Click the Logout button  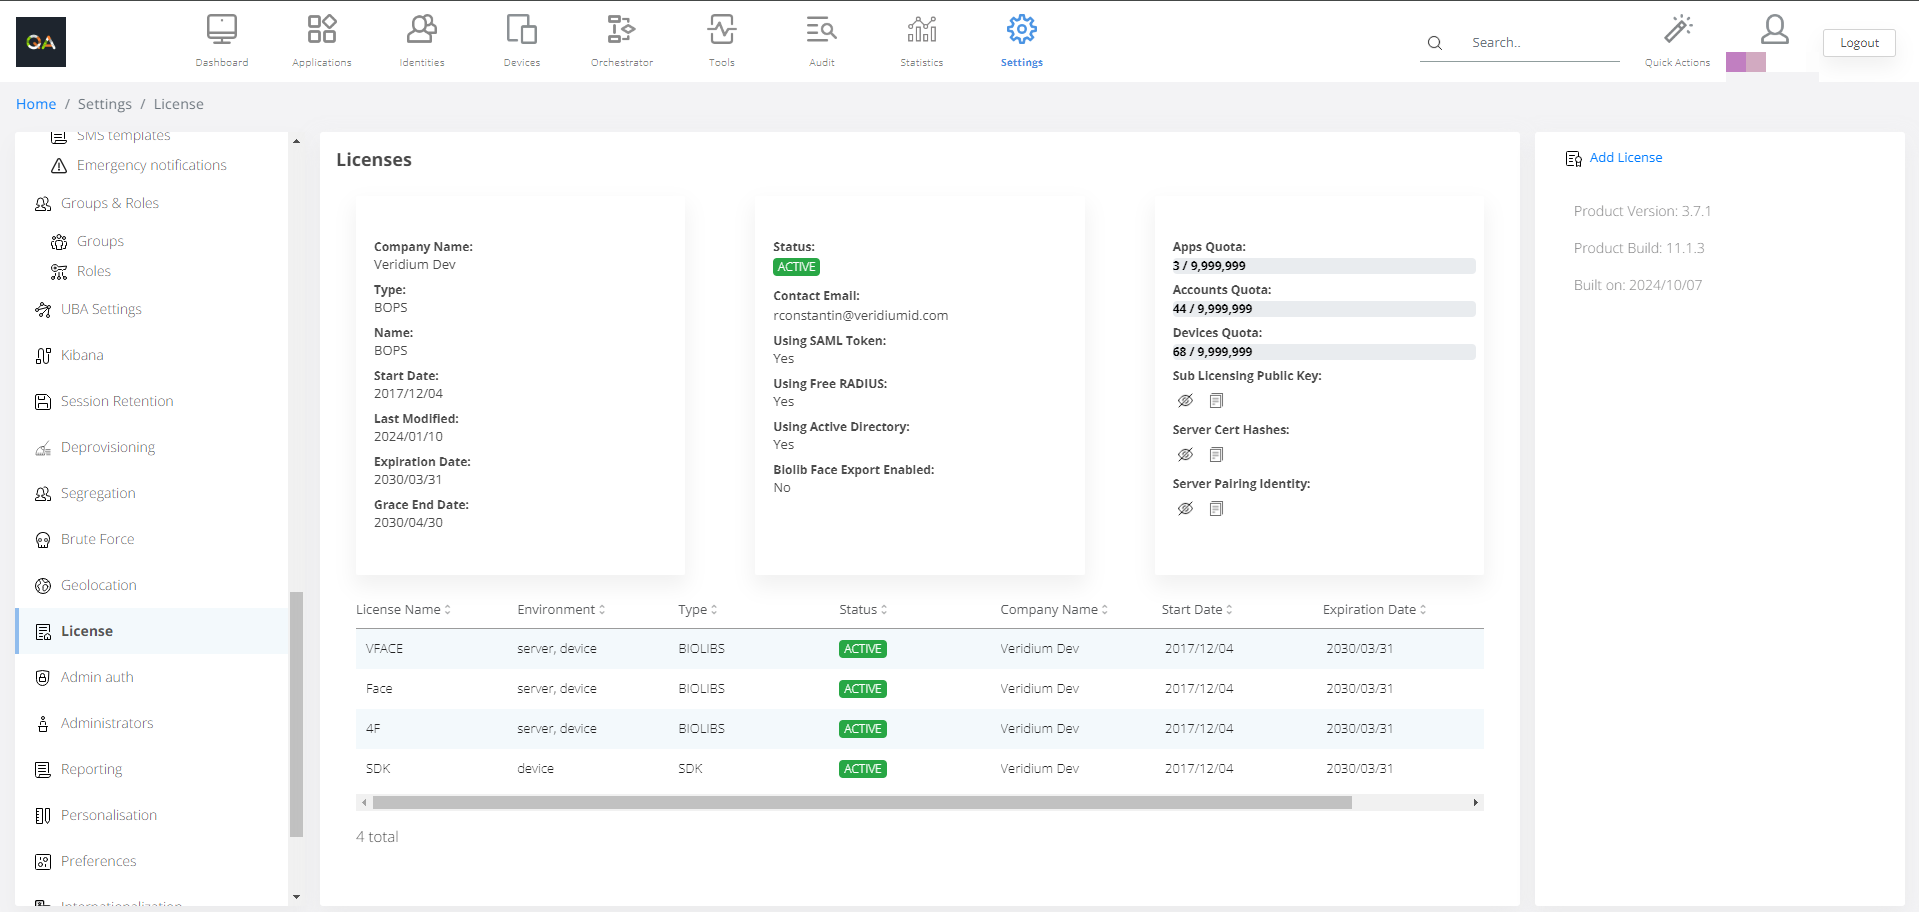[1858, 43]
